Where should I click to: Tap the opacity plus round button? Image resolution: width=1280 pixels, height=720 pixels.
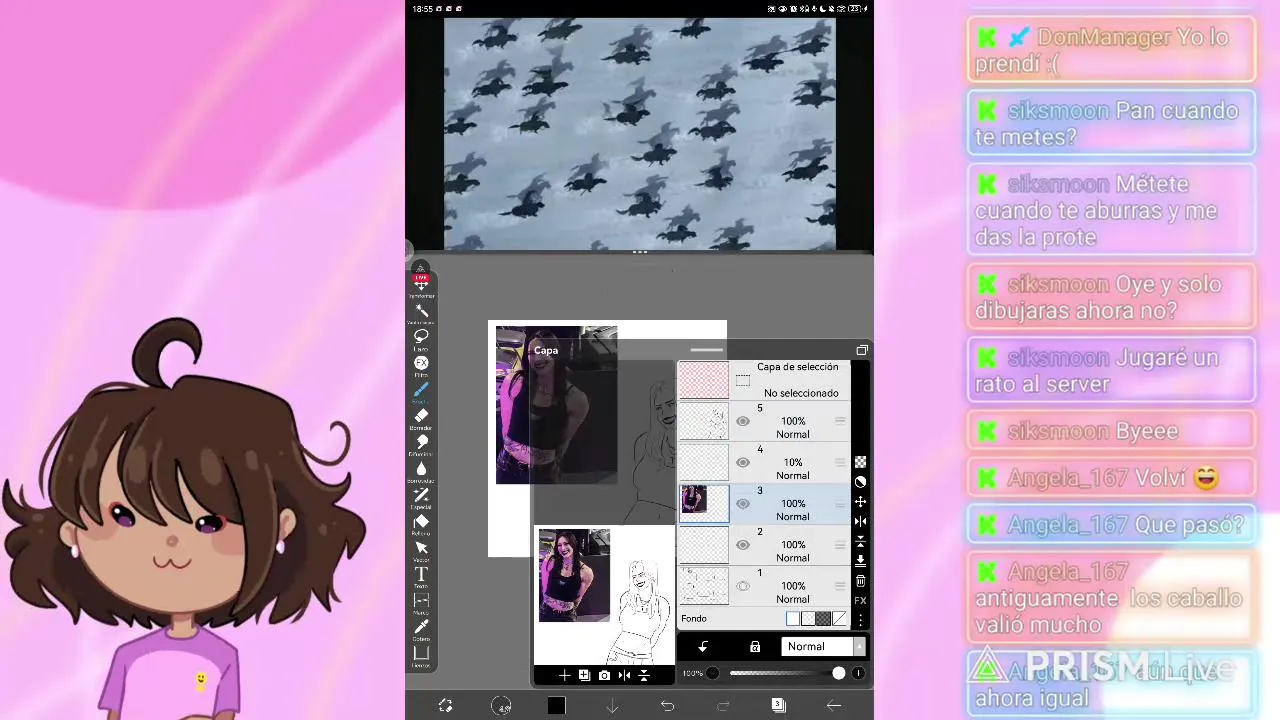point(858,673)
